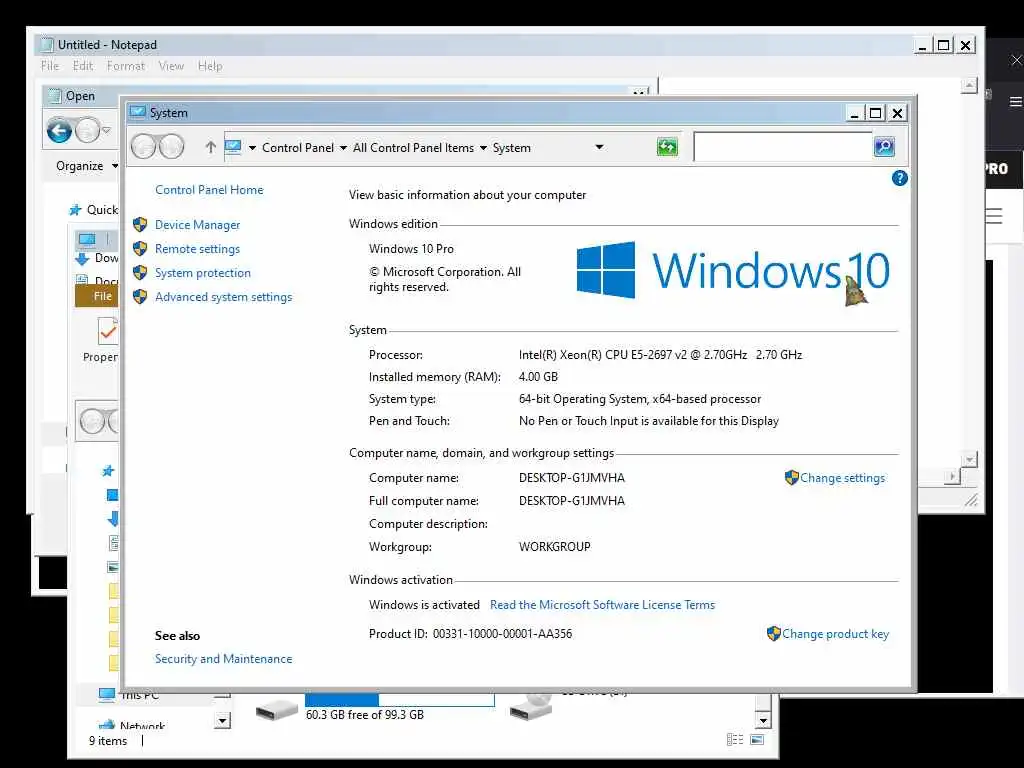Expand the dropdown after All Control Panel Items
1024x768 pixels.
pos(483,148)
